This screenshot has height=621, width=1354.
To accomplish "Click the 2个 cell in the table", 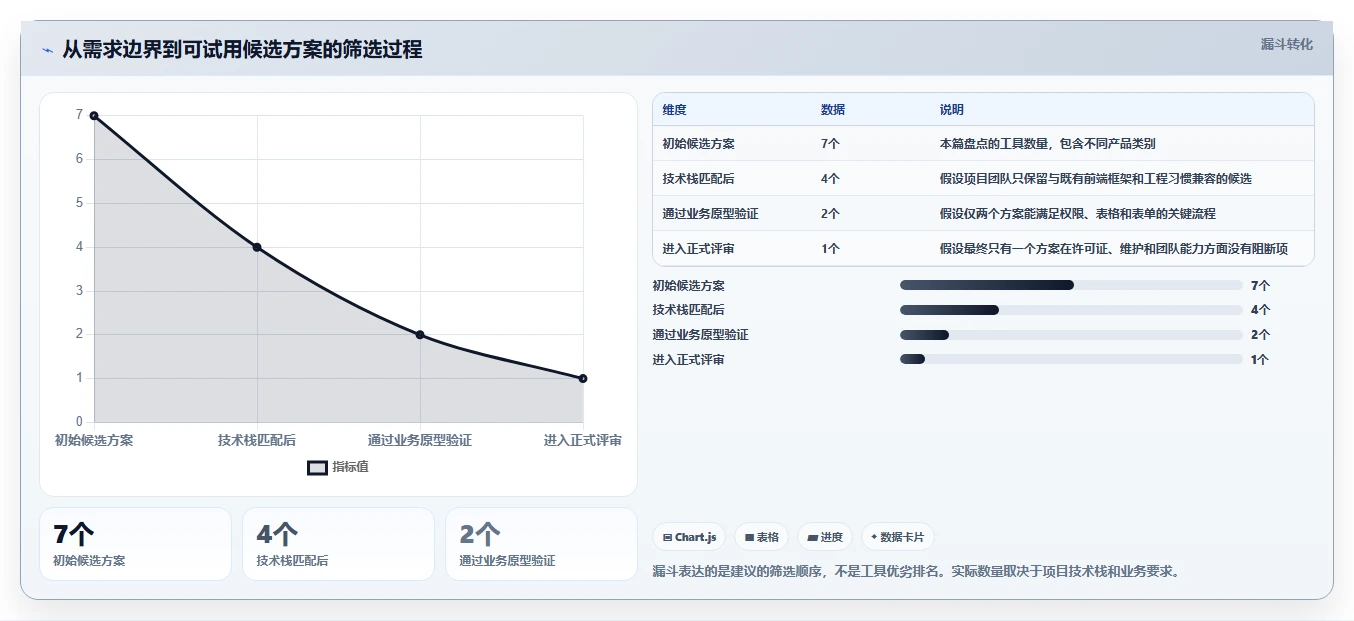I will tap(830, 214).
